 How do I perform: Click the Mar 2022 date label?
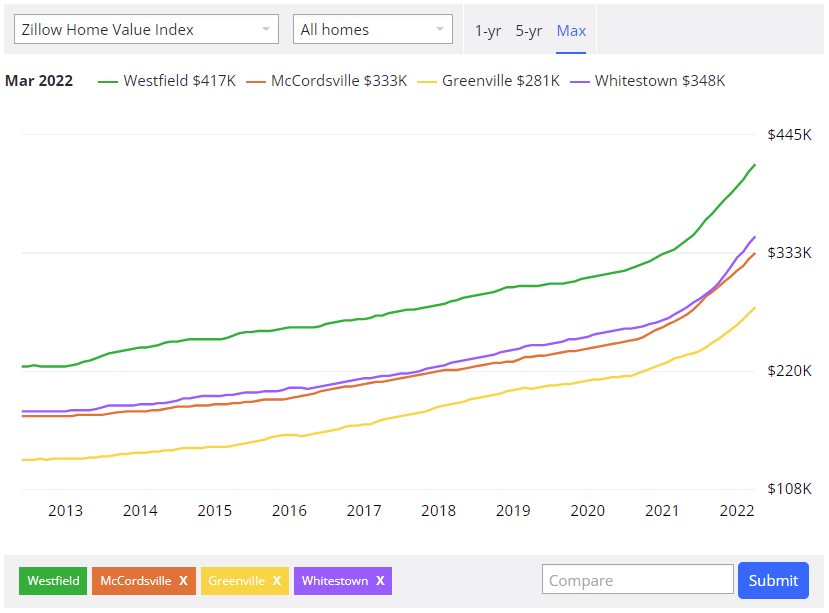tap(39, 80)
